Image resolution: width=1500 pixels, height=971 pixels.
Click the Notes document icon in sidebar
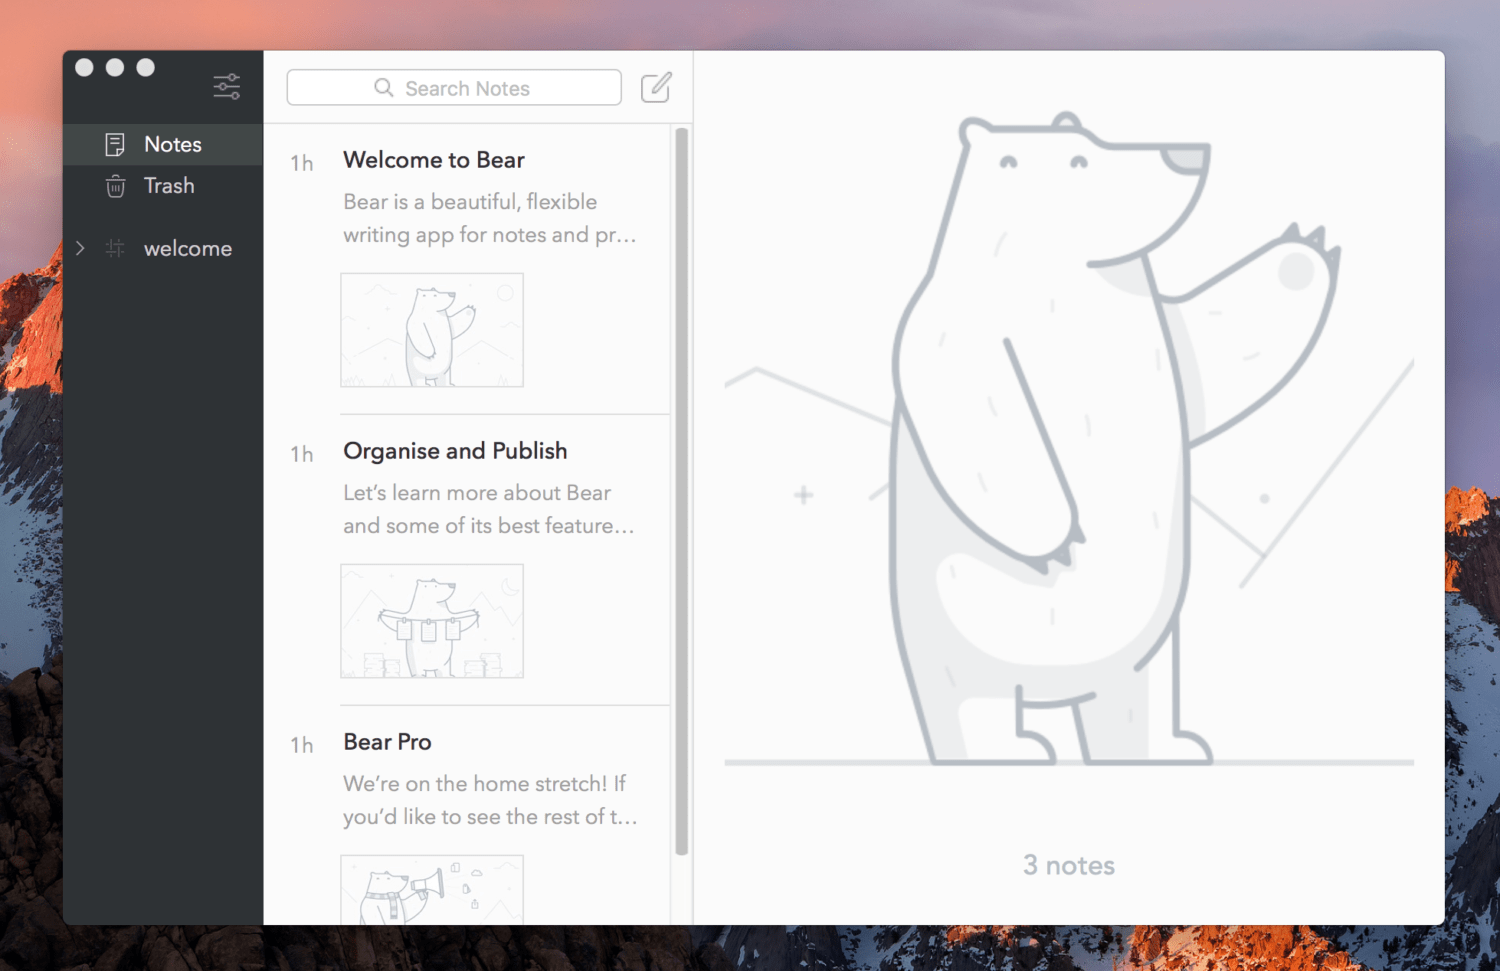[x=115, y=145]
